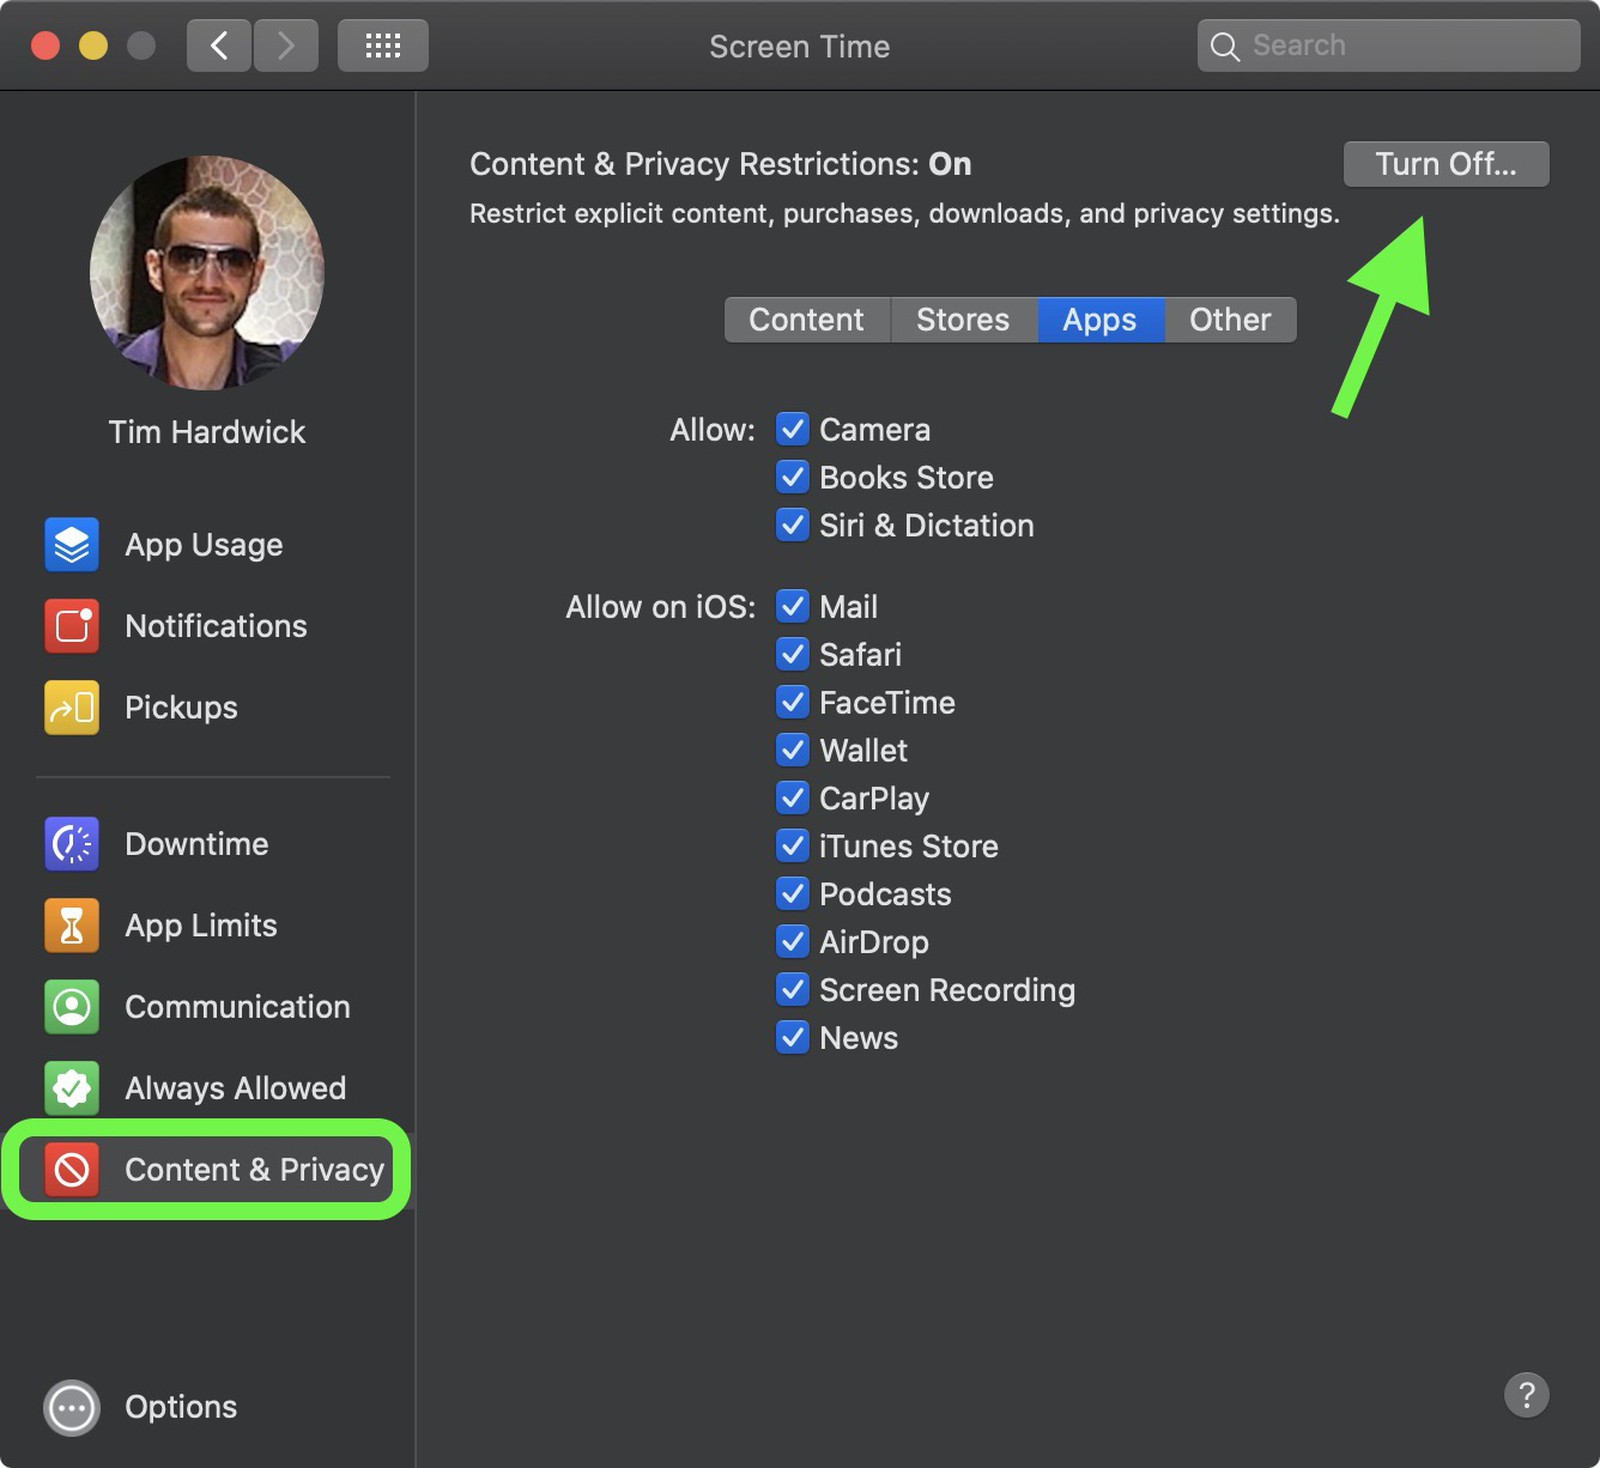Click inside the Search field
The width and height of the screenshot is (1600, 1468).
[x=1388, y=45]
